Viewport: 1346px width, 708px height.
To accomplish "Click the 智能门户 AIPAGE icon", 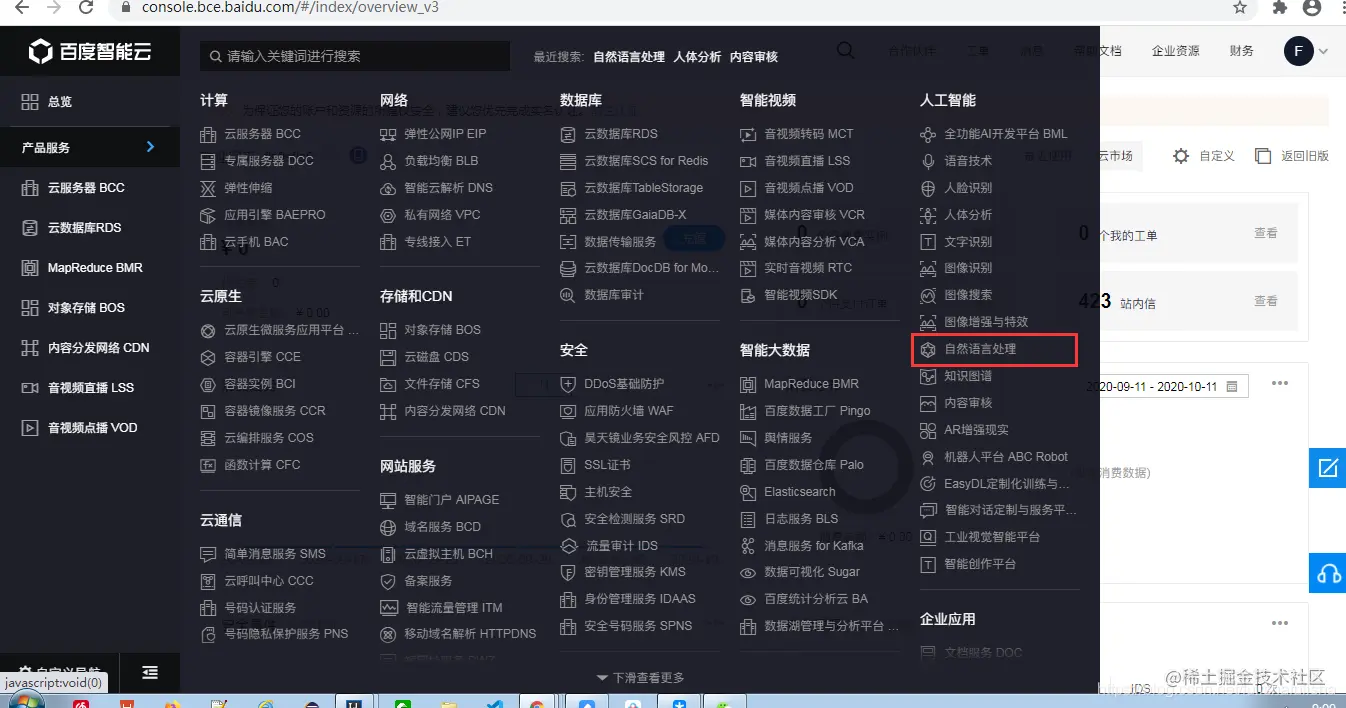I will point(388,500).
